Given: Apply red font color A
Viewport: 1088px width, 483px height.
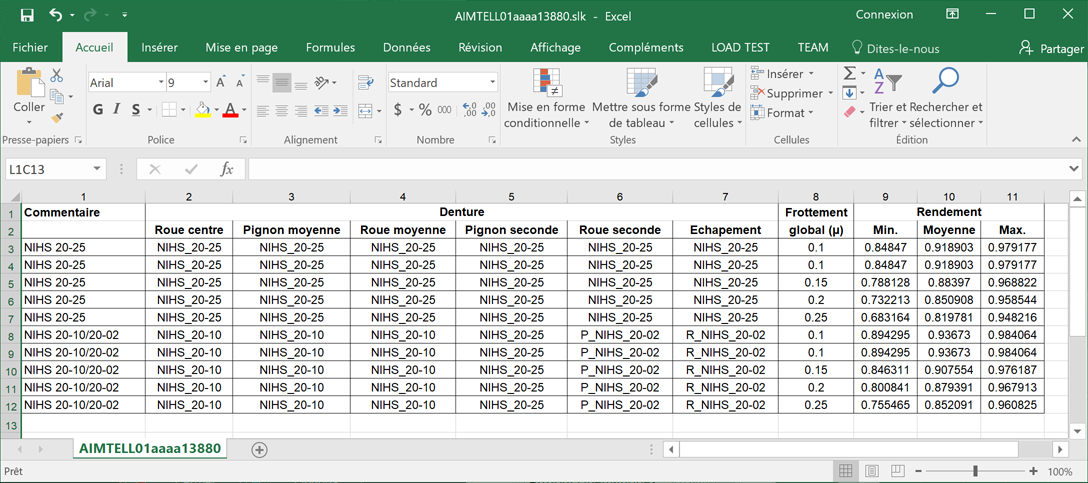Looking at the screenshot, I should (x=230, y=110).
